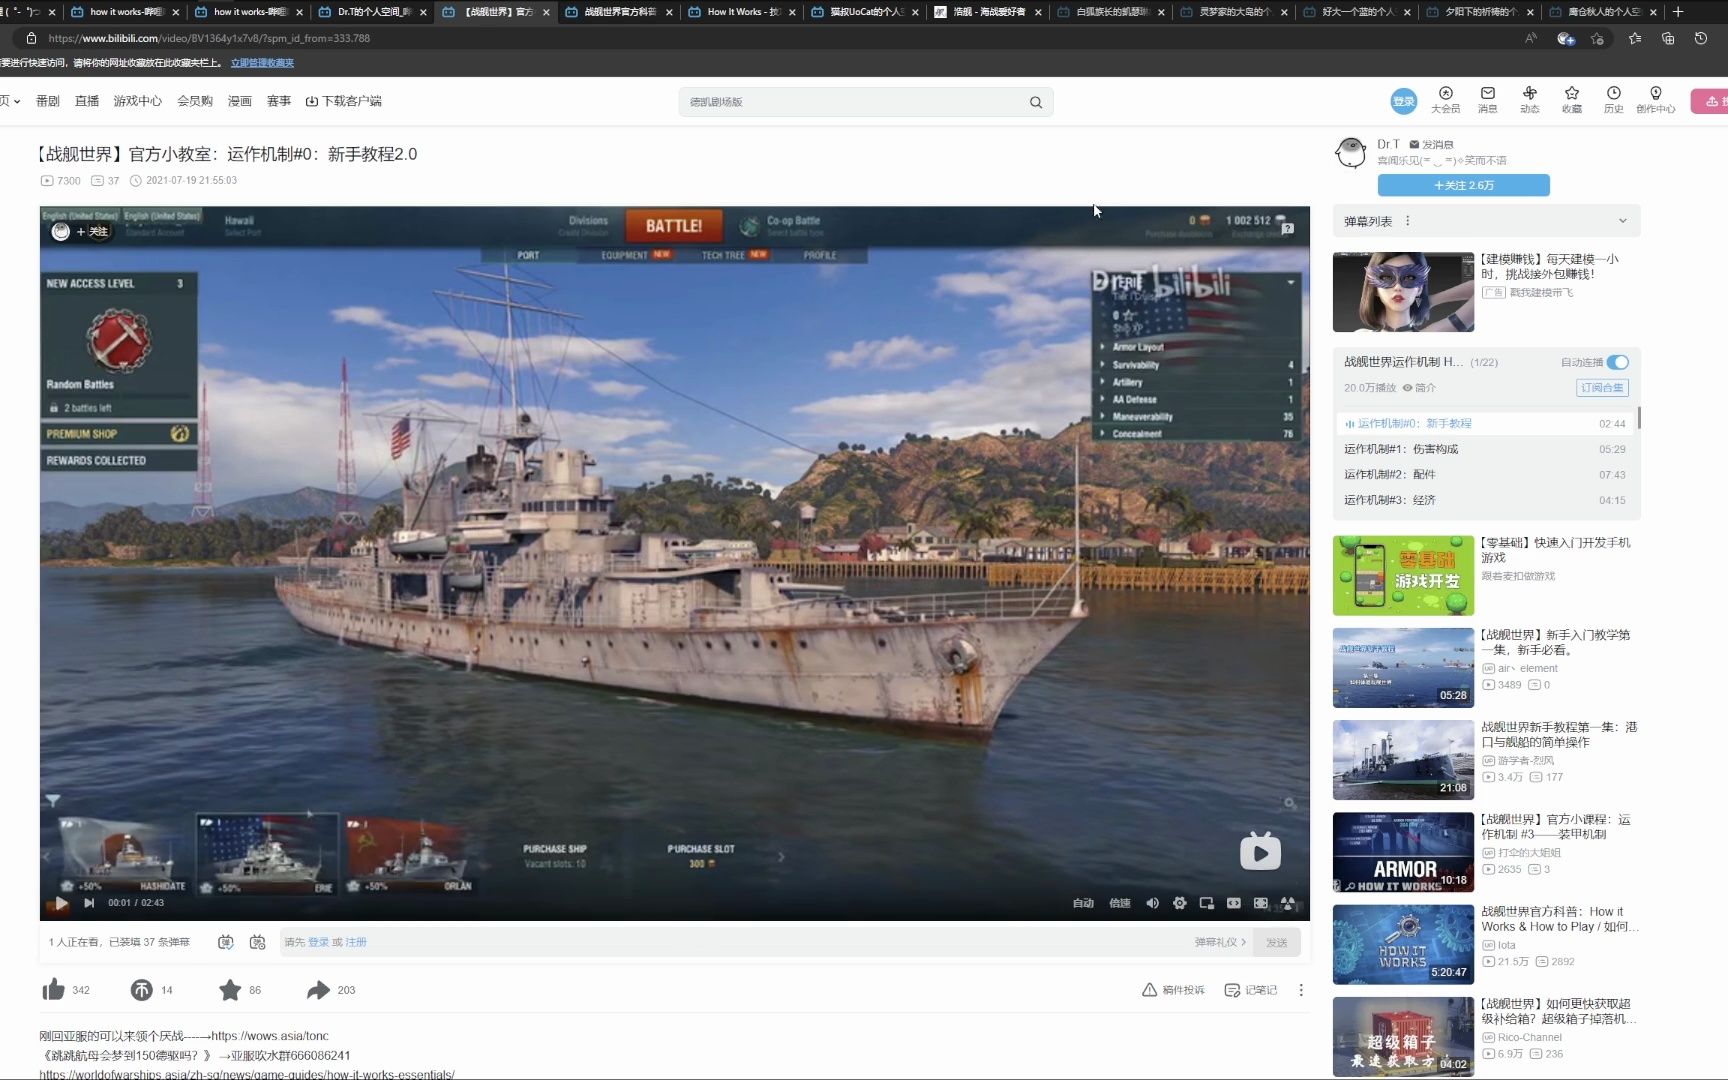The image size is (1728, 1080).
Task: Open 稿件投诉 report link
Action: coord(1173,990)
